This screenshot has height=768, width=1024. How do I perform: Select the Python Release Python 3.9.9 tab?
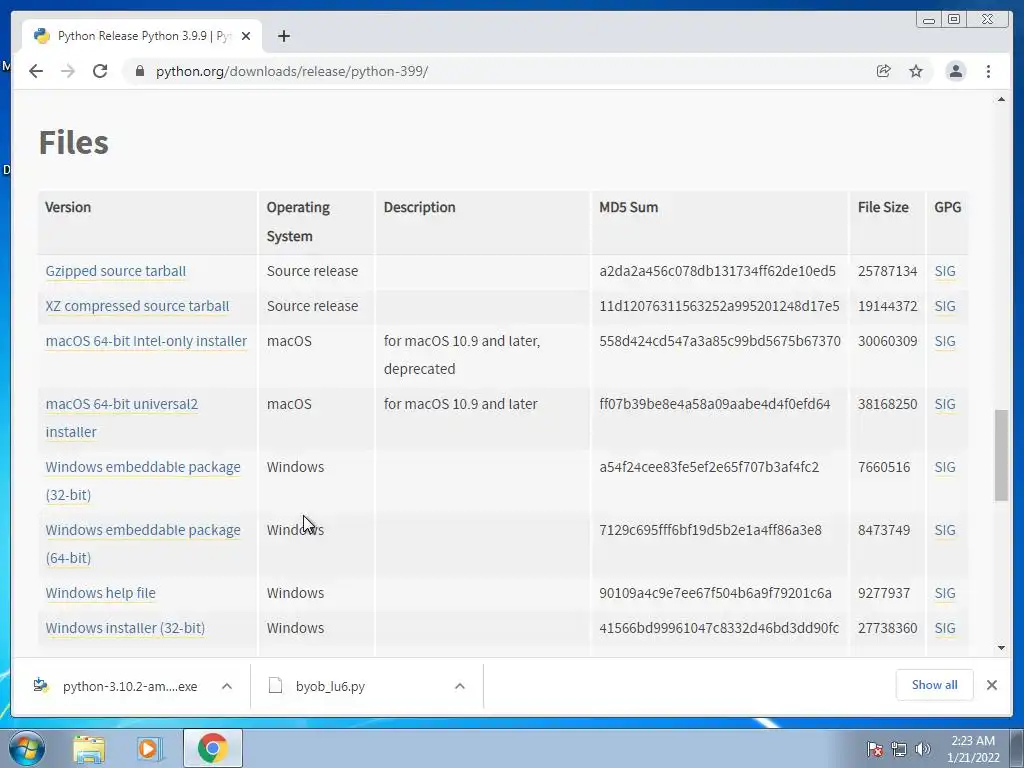point(142,36)
